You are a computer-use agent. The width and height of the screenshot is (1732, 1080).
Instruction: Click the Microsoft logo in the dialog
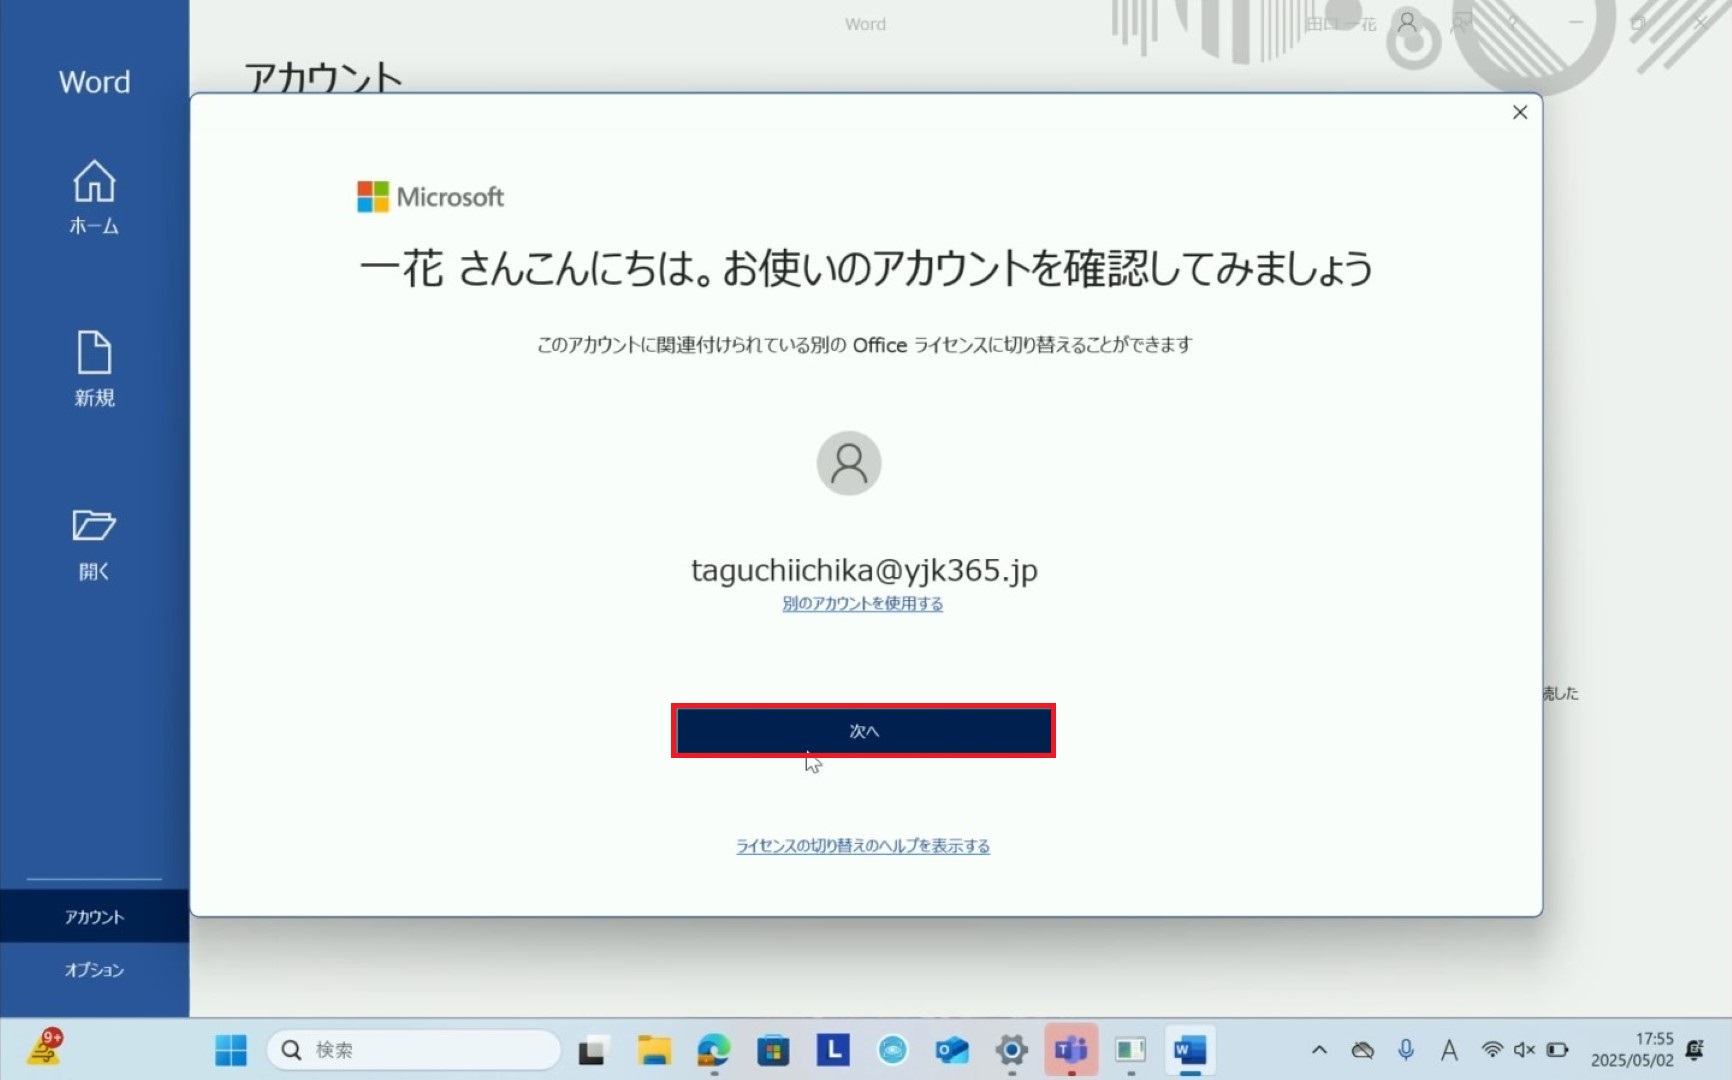(x=430, y=196)
